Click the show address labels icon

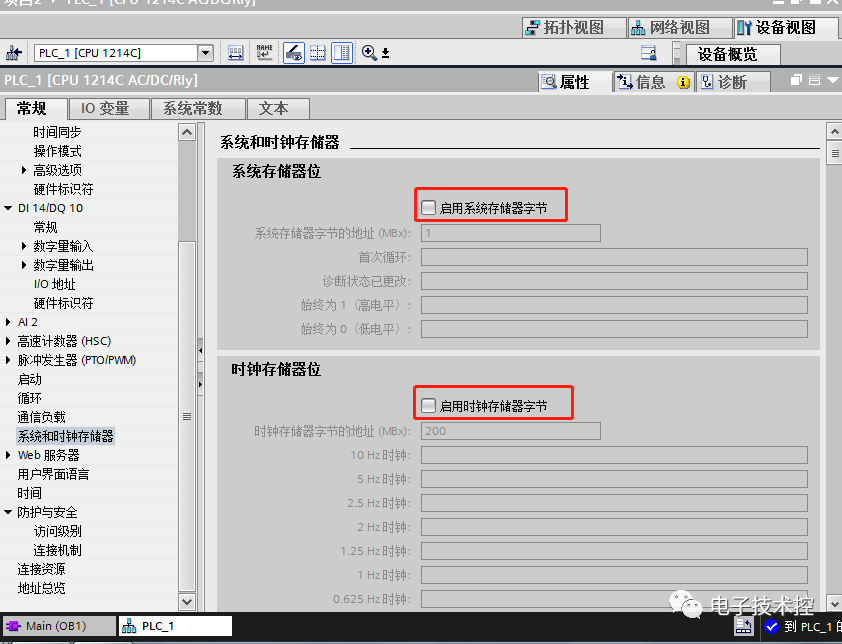[236, 53]
